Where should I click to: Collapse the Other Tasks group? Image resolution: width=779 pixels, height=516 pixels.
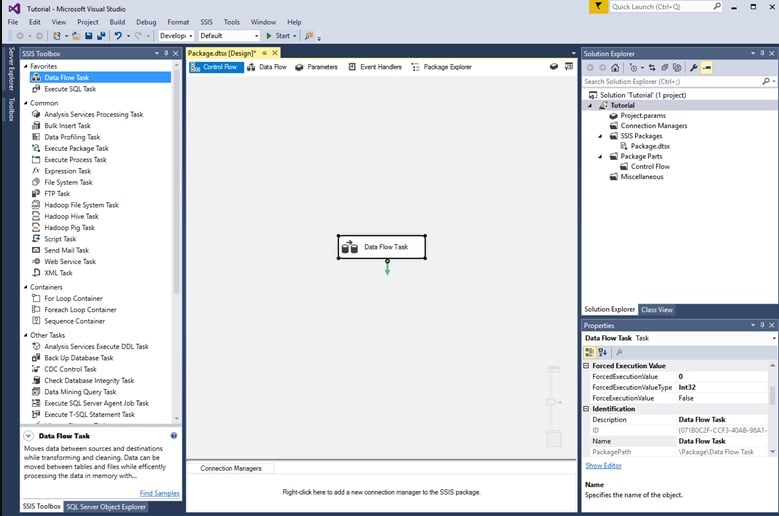26,335
